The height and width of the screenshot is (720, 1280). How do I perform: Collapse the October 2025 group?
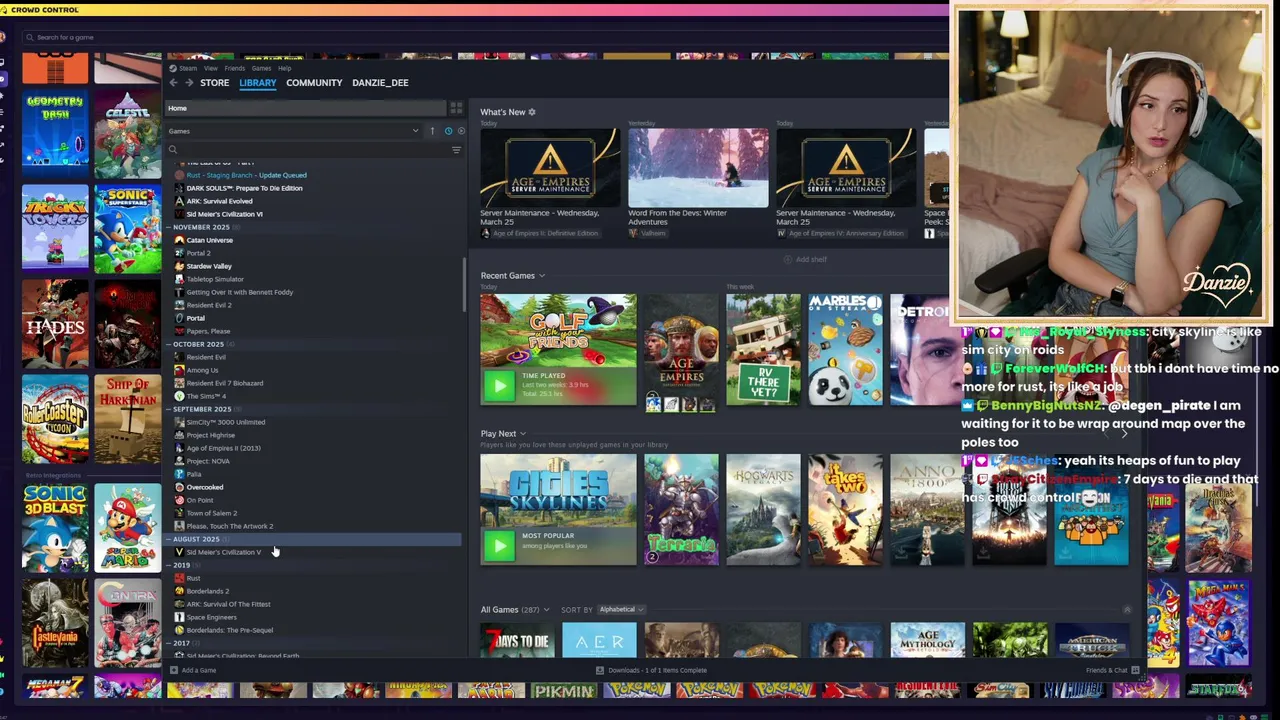point(168,344)
